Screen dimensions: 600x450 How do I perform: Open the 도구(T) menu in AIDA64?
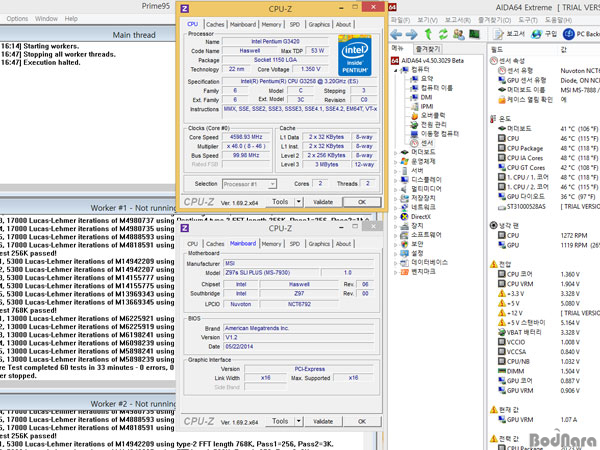pos(528,20)
